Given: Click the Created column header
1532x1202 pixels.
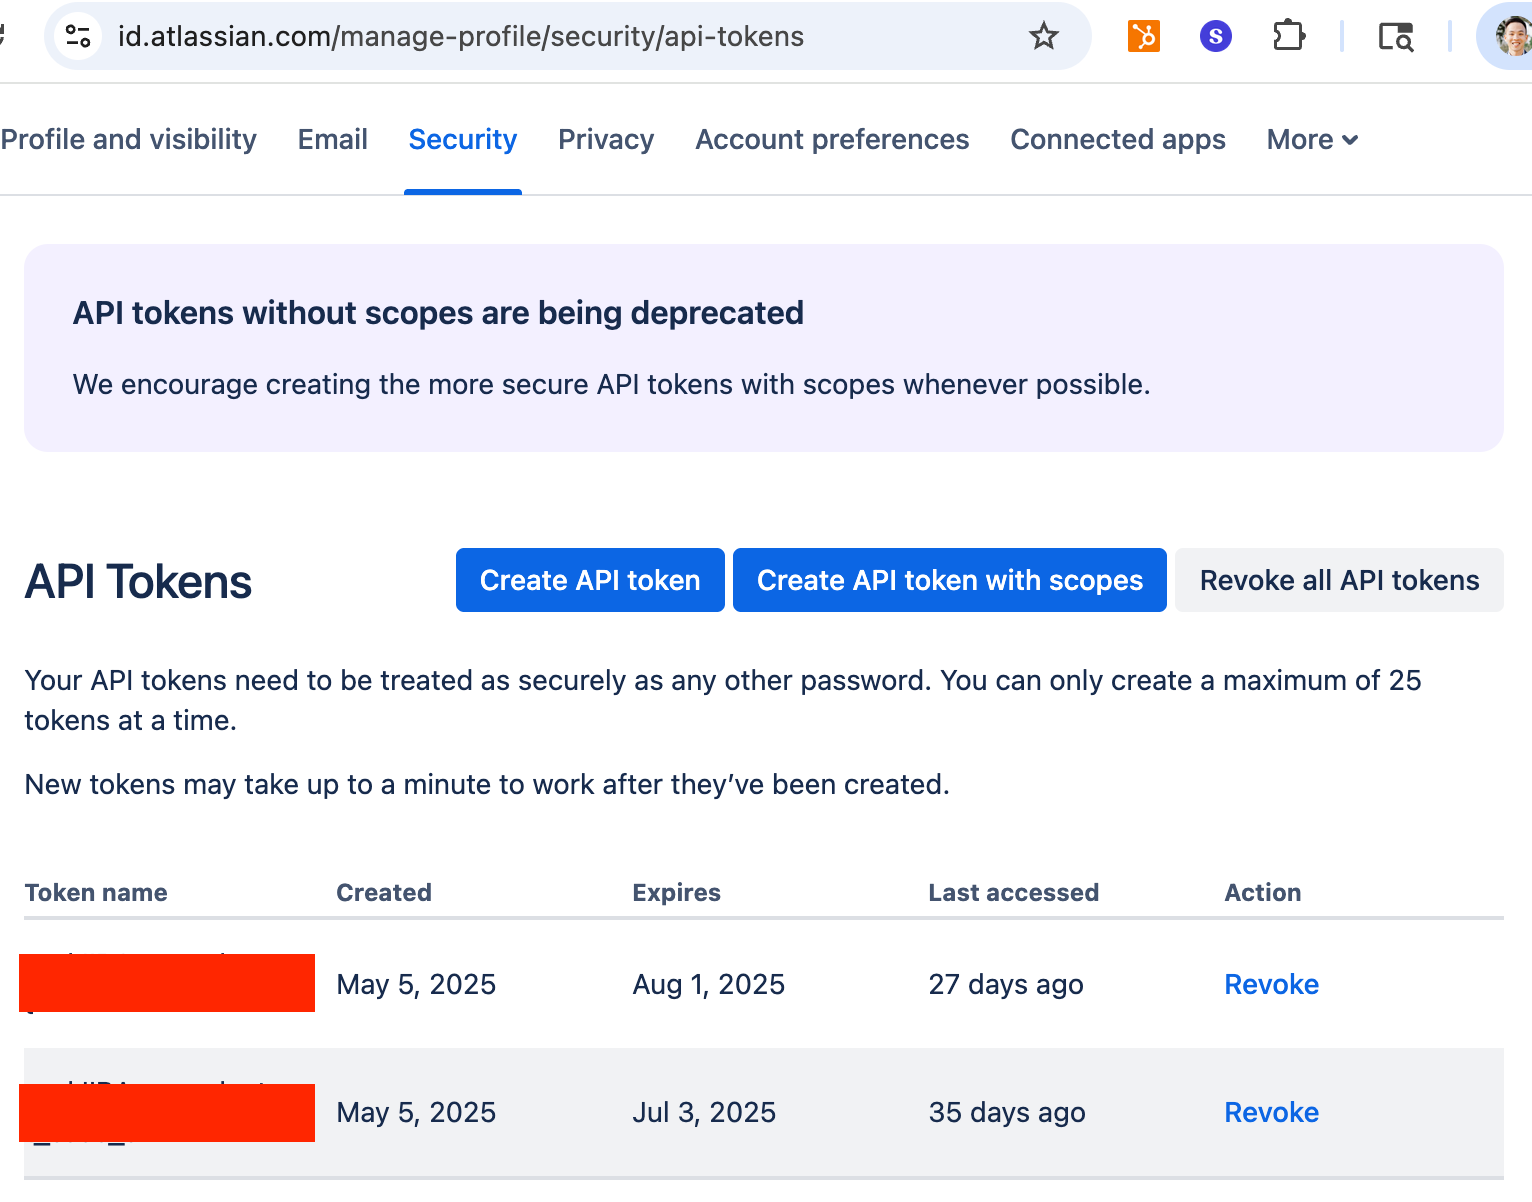Looking at the screenshot, I should click(x=384, y=893).
